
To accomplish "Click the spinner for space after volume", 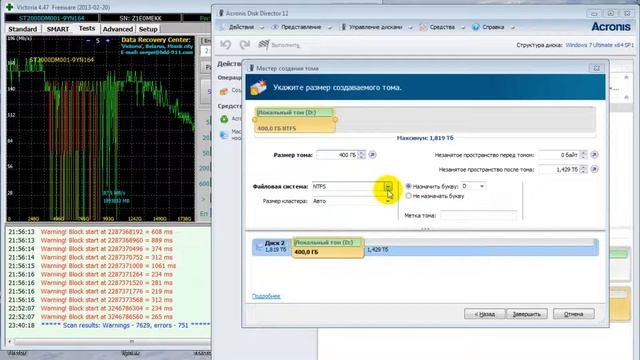I will (x=583, y=169).
